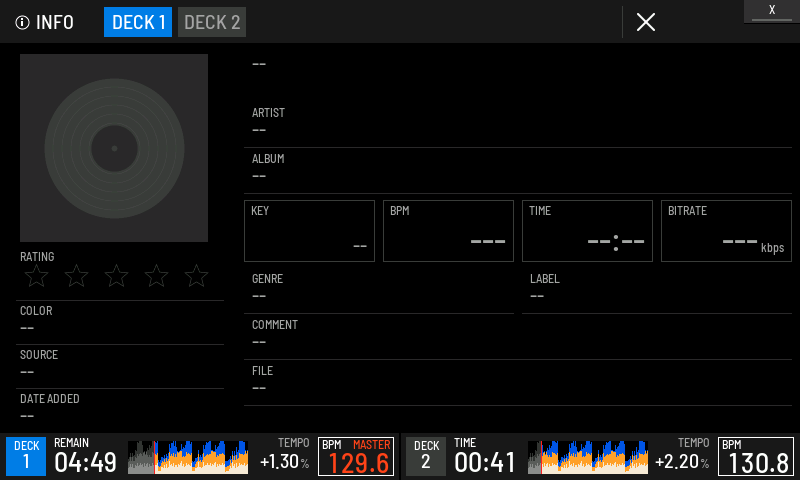
Task: Switch to the DECK 1 tab
Action: tap(138, 22)
